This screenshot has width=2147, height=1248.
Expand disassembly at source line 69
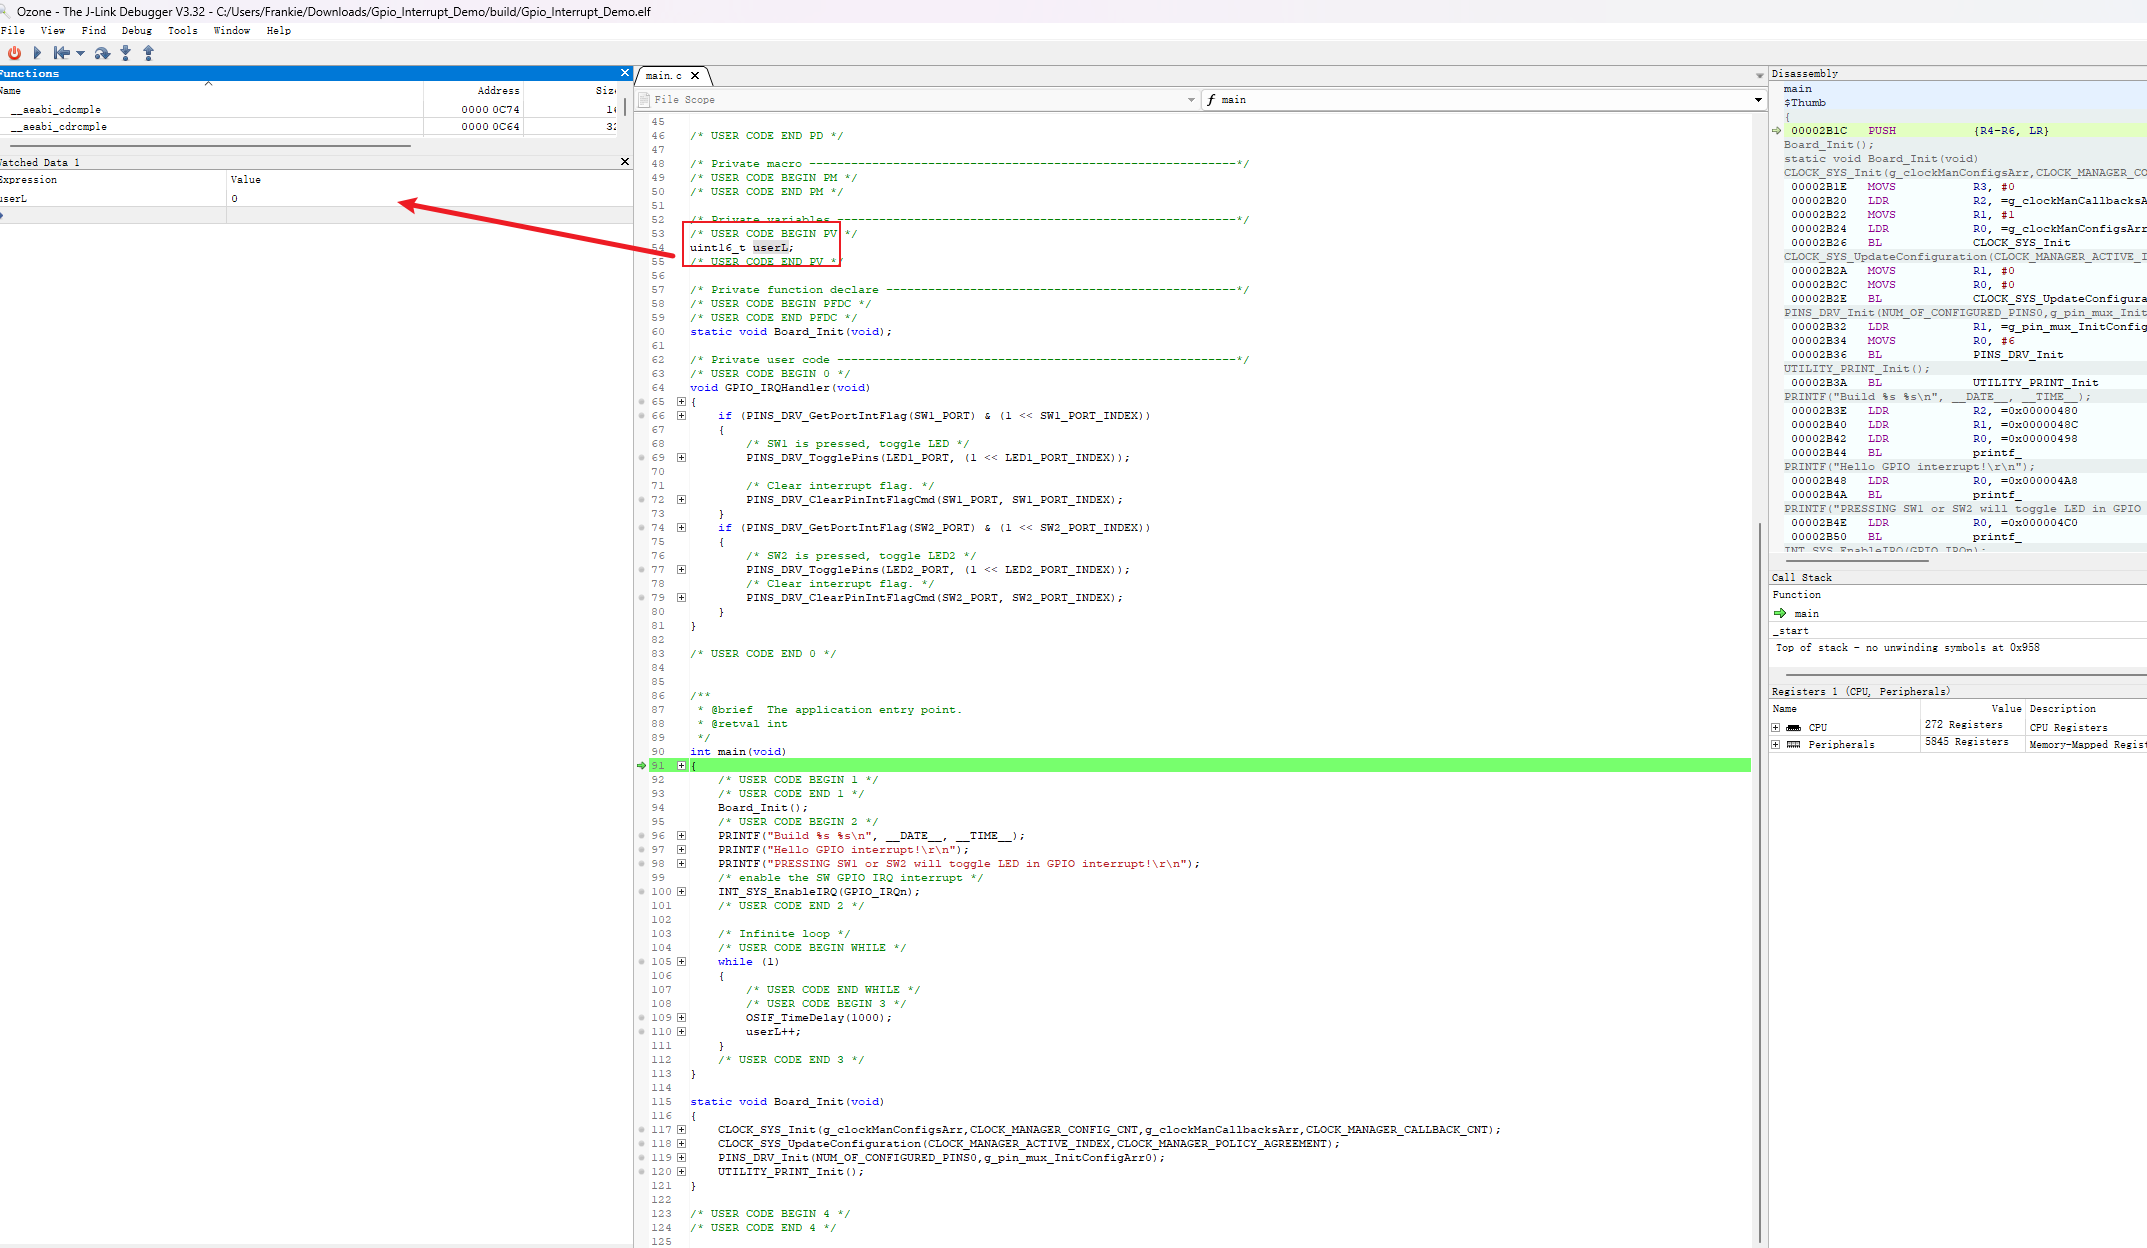681,458
